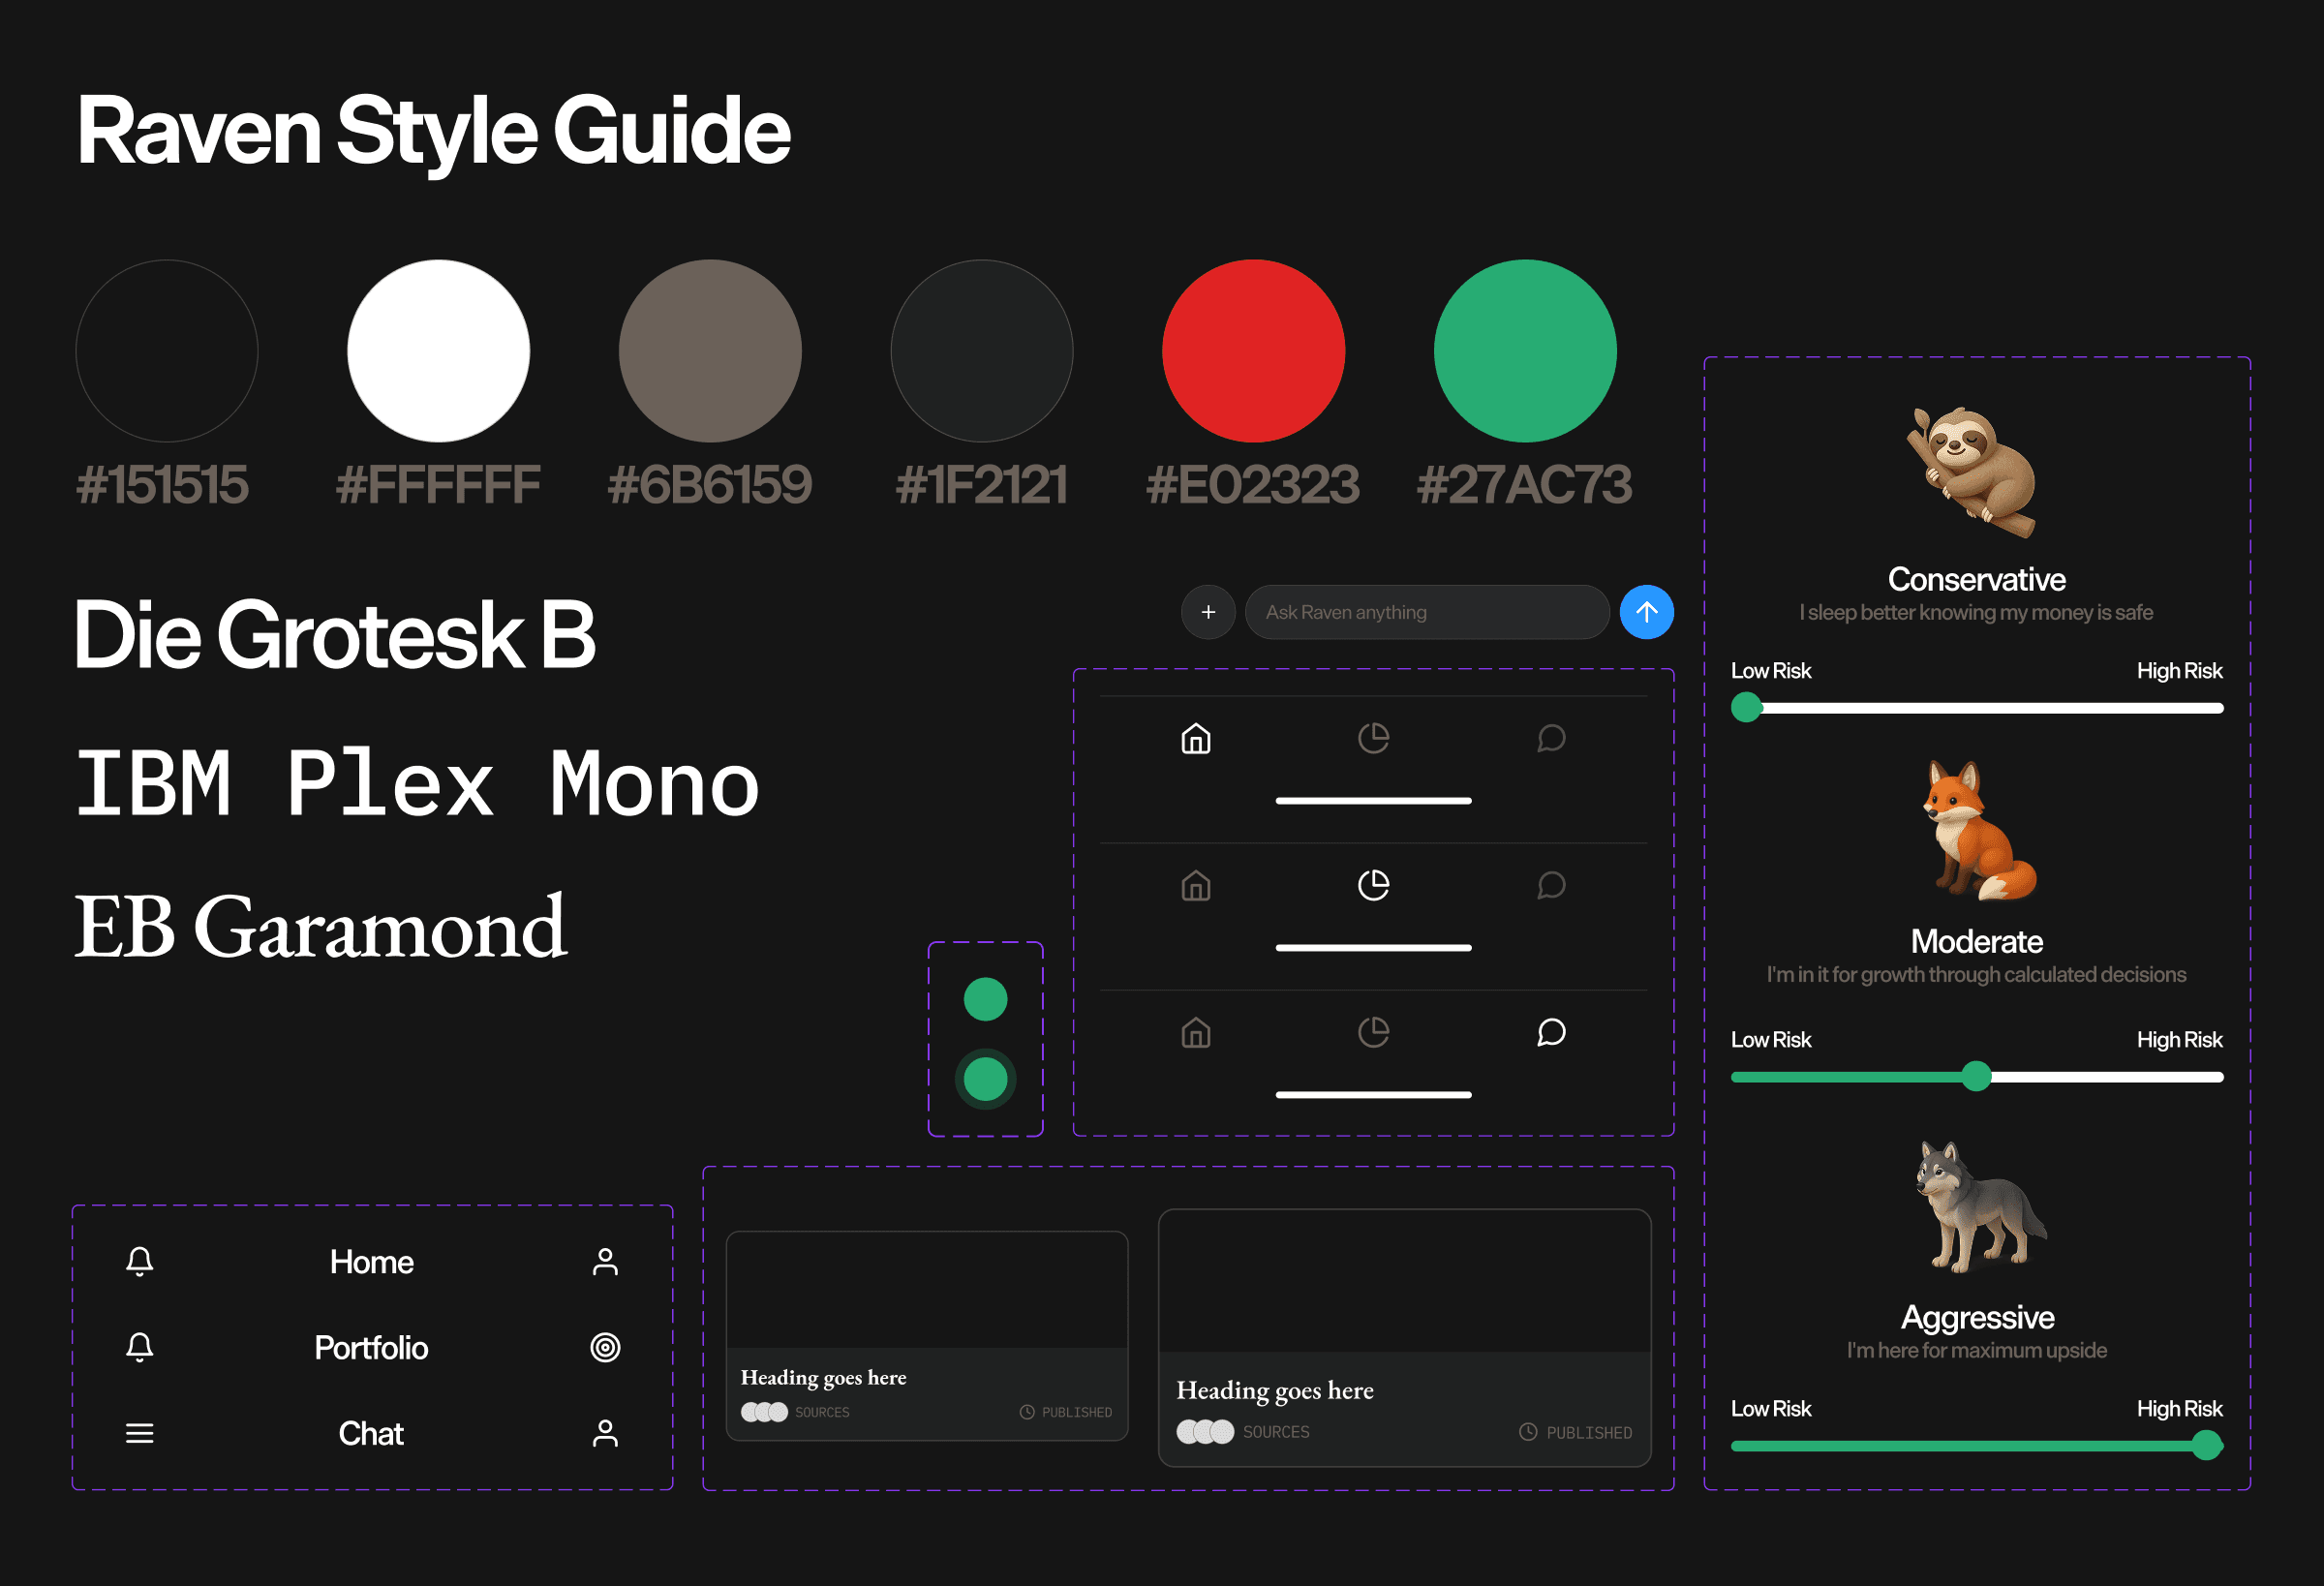The height and width of the screenshot is (1586, 2324).
Task: Click the target icon in Portfolio row
Action: tap(605, 1347)
